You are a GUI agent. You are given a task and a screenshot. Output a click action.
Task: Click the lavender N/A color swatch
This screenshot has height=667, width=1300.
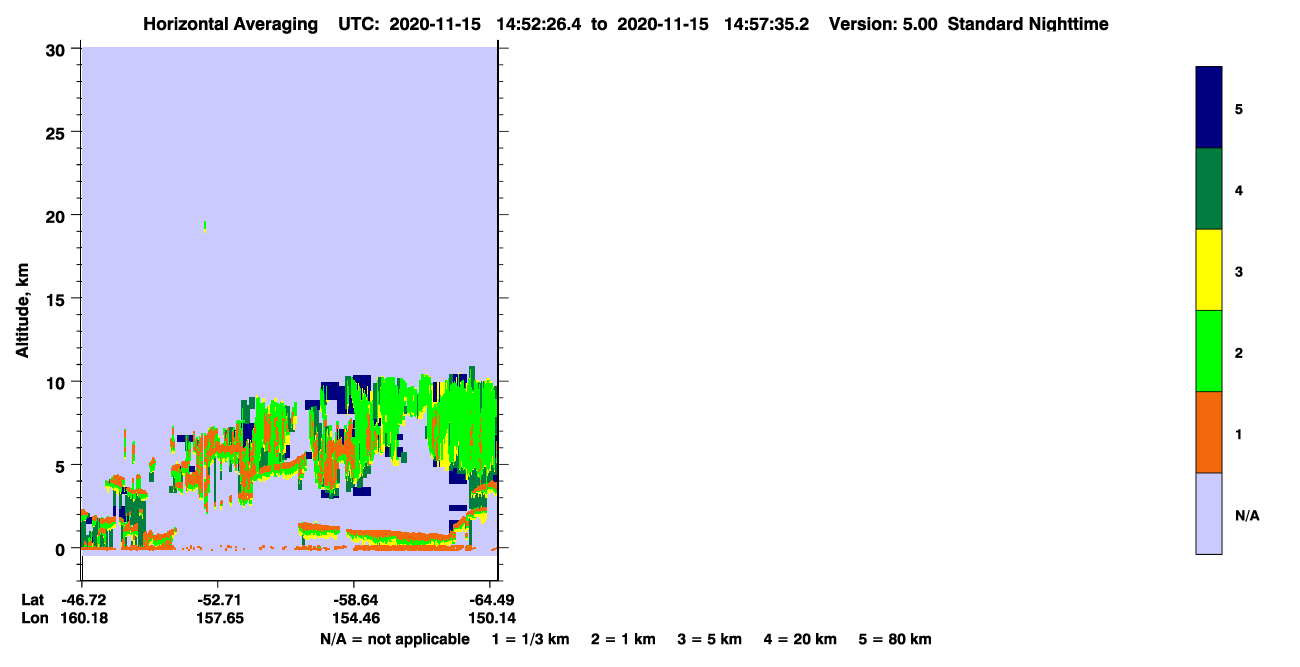[1209, 513]
